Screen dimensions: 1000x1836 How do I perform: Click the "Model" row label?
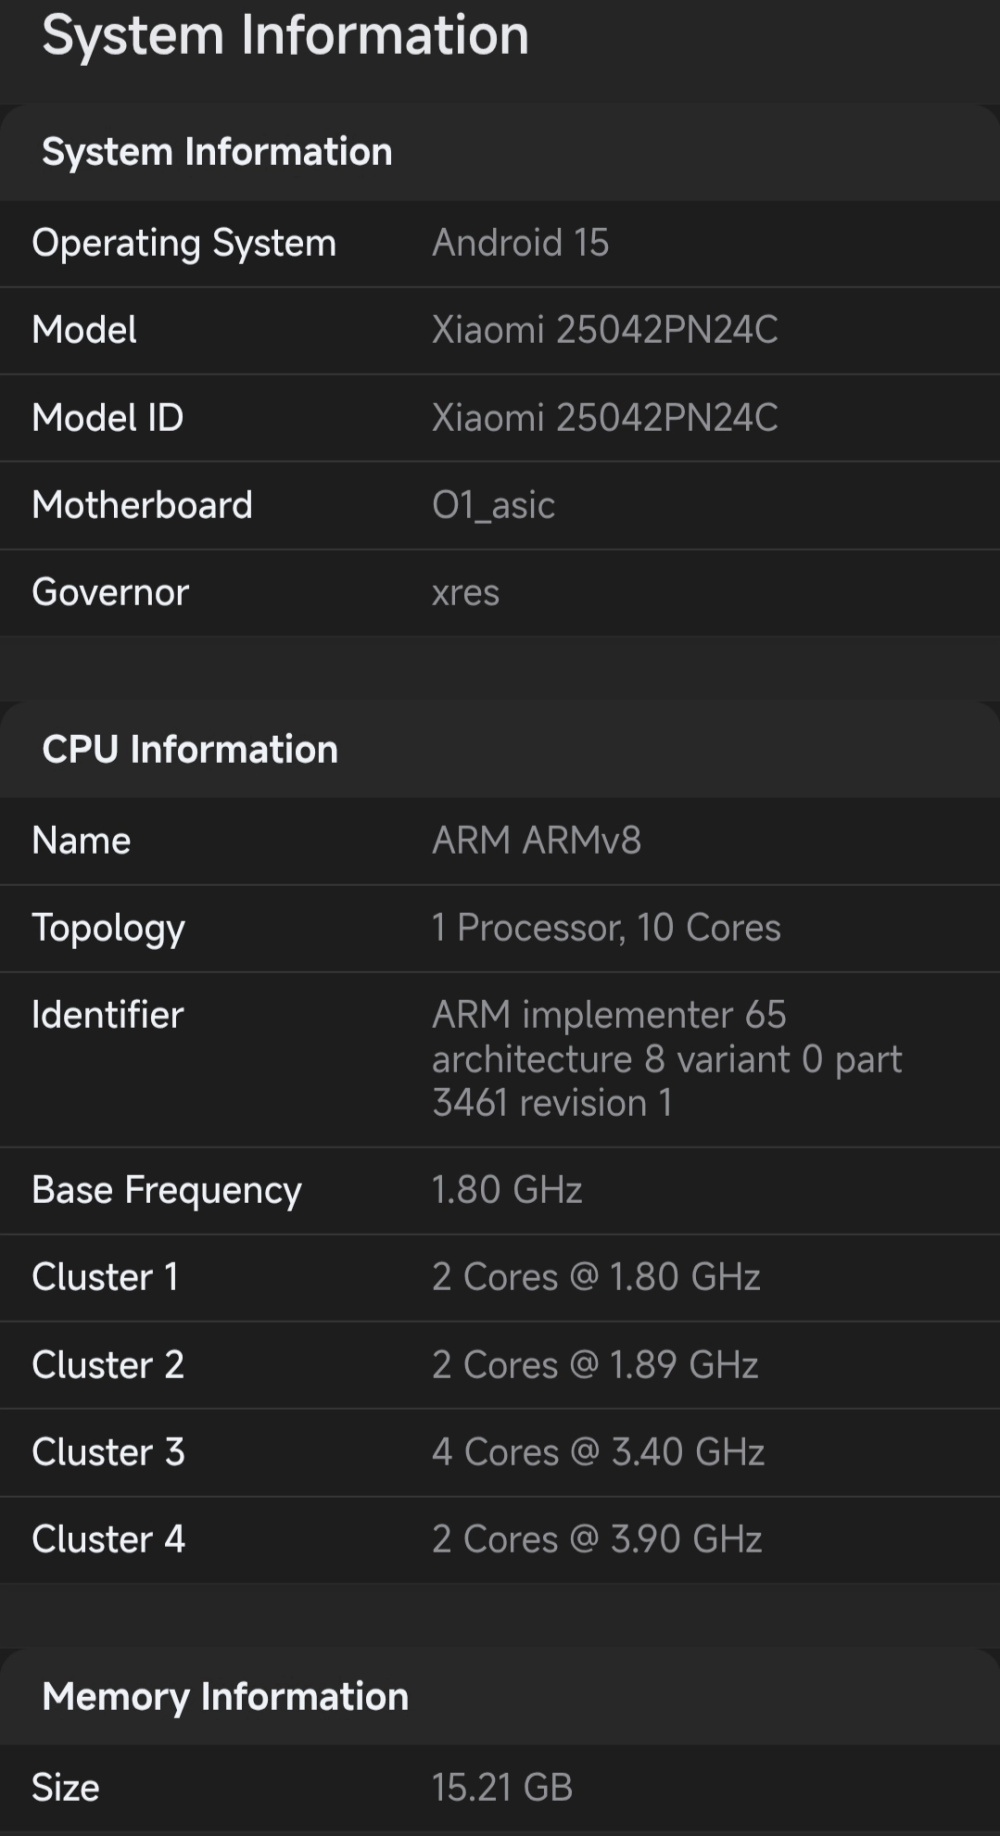tap(84, 330)
